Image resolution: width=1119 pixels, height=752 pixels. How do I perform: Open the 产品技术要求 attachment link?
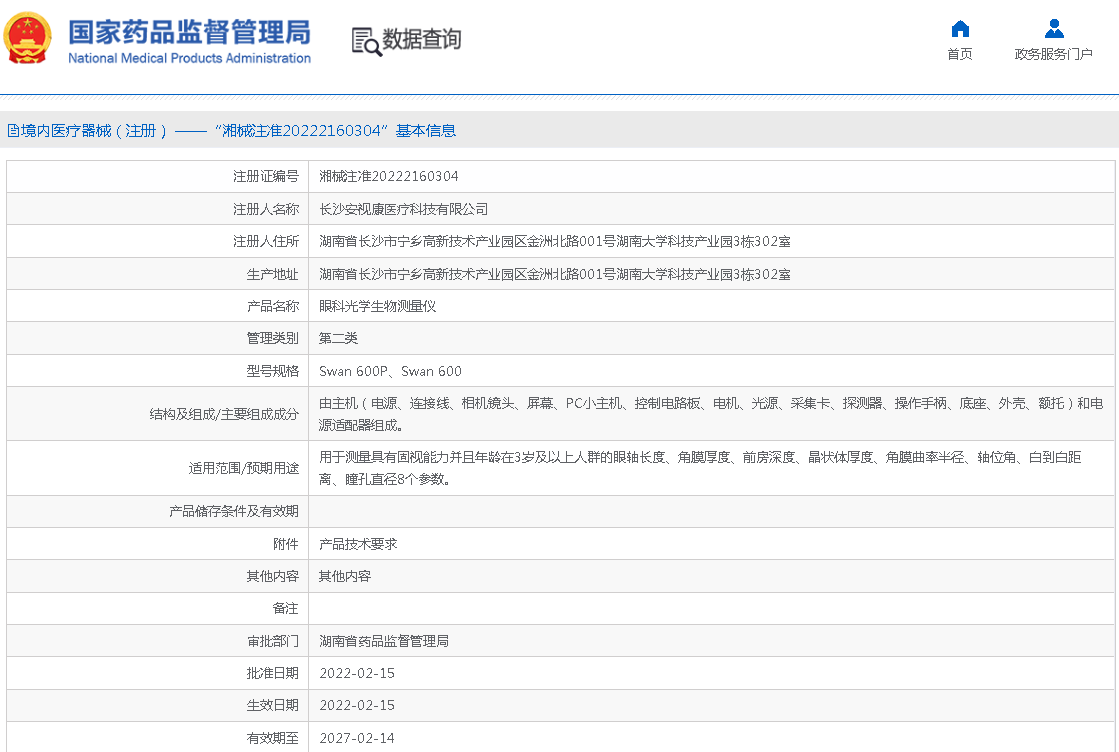tap(358, 544)
